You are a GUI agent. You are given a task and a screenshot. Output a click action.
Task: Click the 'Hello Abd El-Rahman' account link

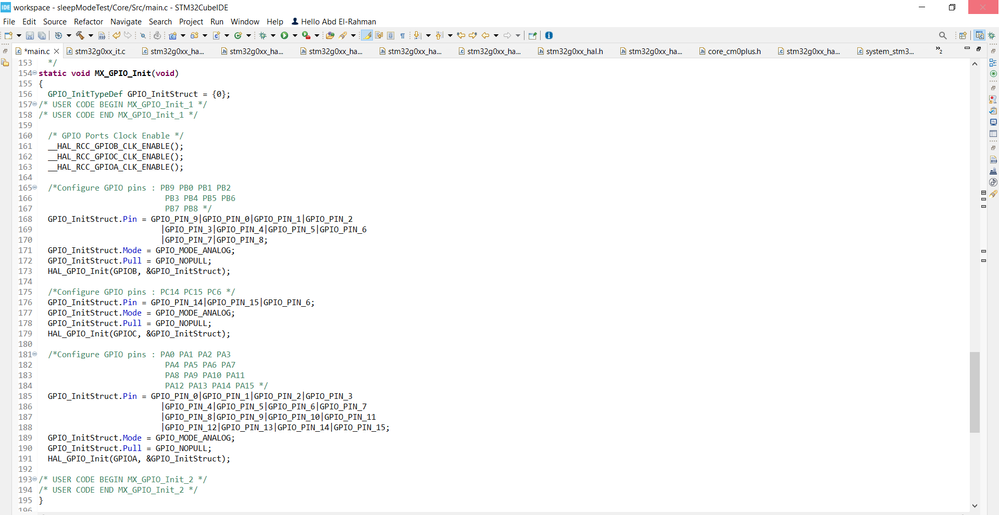click(334, 22)
